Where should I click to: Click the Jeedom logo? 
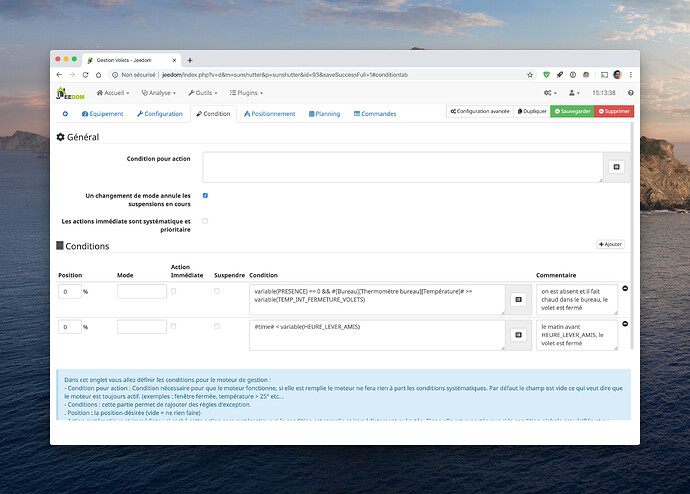pyautogui.click(x=70, y=93)
